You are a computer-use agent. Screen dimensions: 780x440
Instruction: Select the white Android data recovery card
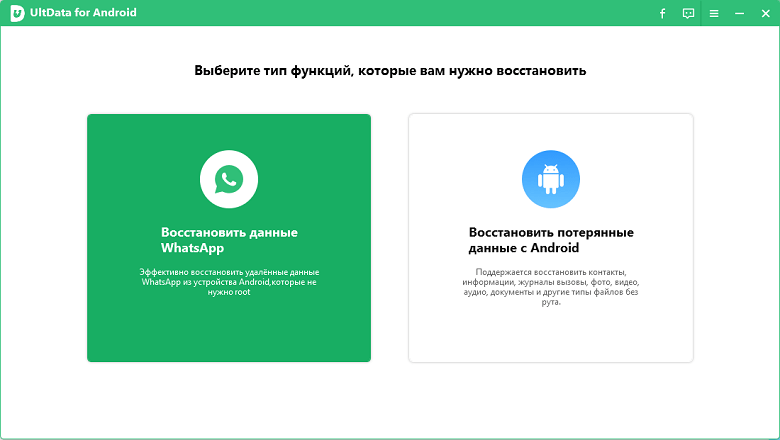click(x=551, y=238)
